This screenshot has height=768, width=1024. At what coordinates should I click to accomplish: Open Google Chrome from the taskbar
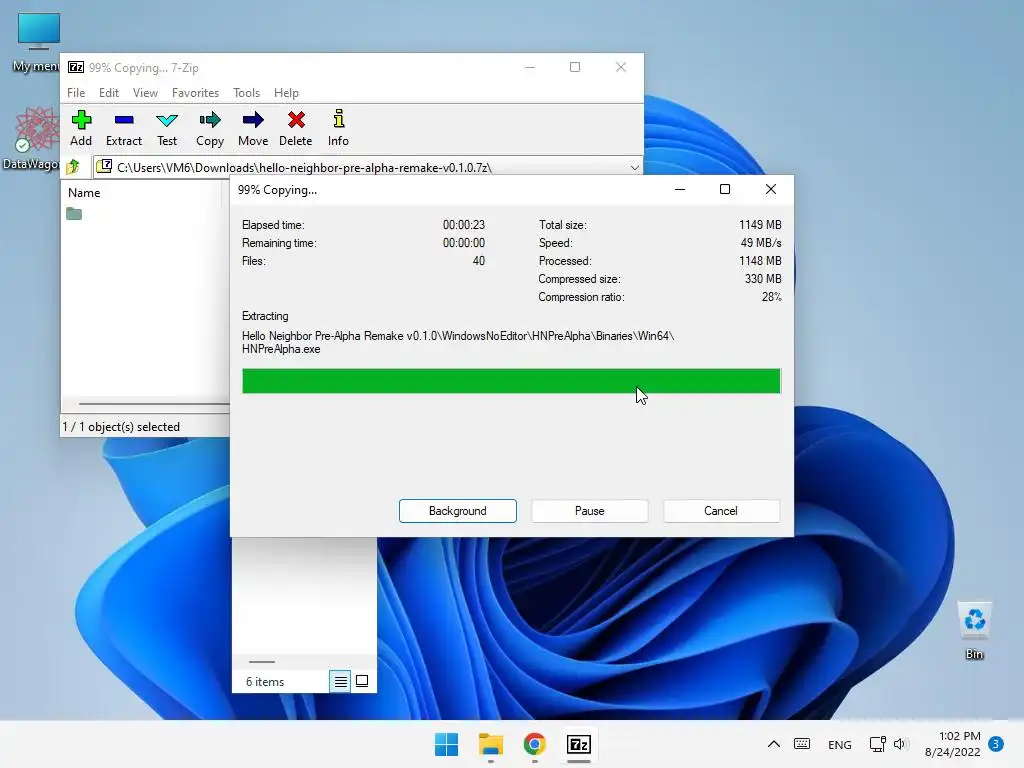[534, 744]
